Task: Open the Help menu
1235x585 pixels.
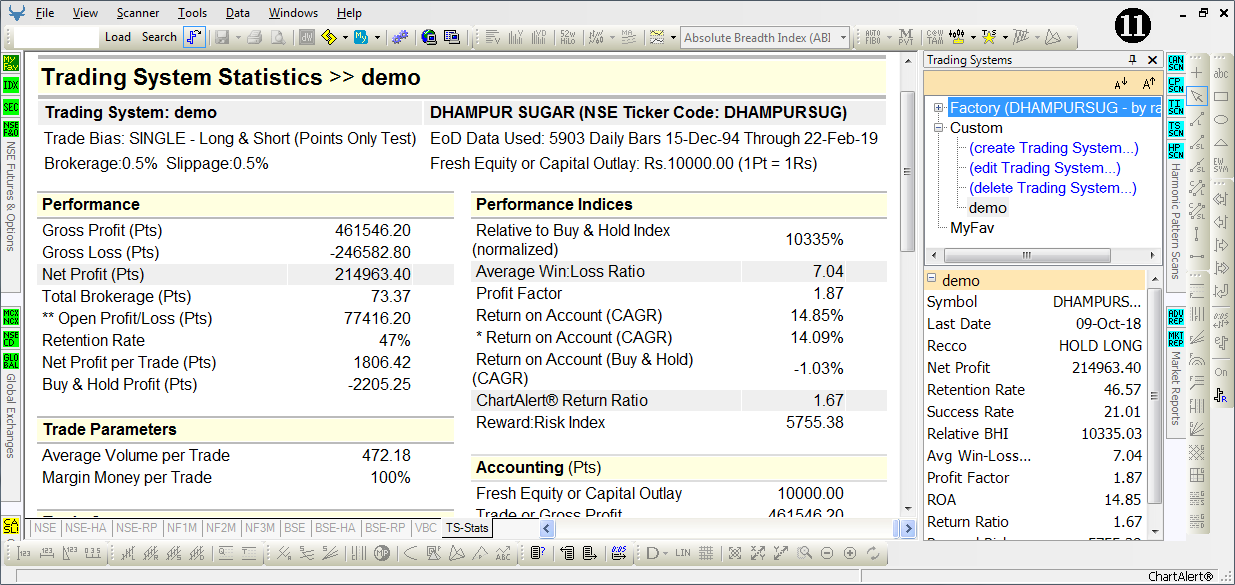Action: [349, 13]
